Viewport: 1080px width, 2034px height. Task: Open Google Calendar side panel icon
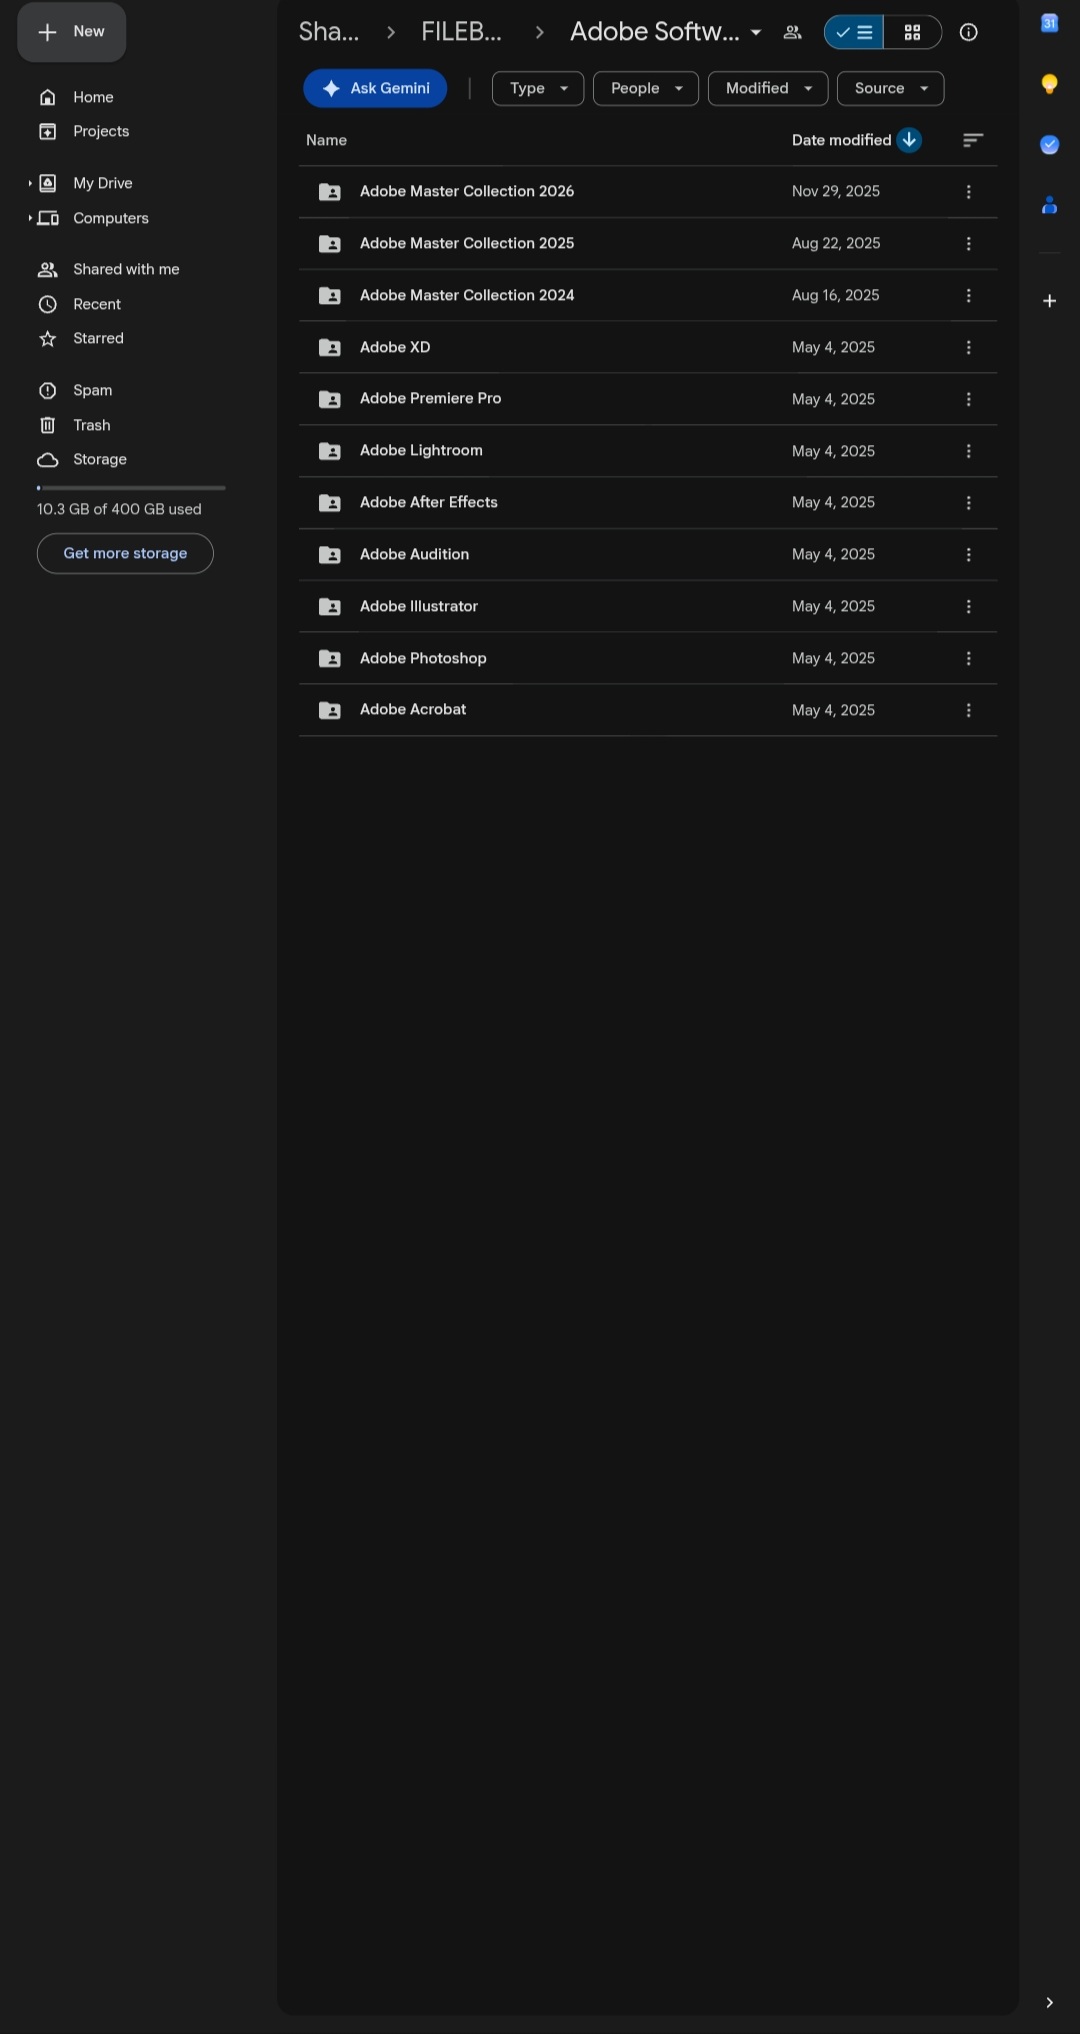point(1049,24)
